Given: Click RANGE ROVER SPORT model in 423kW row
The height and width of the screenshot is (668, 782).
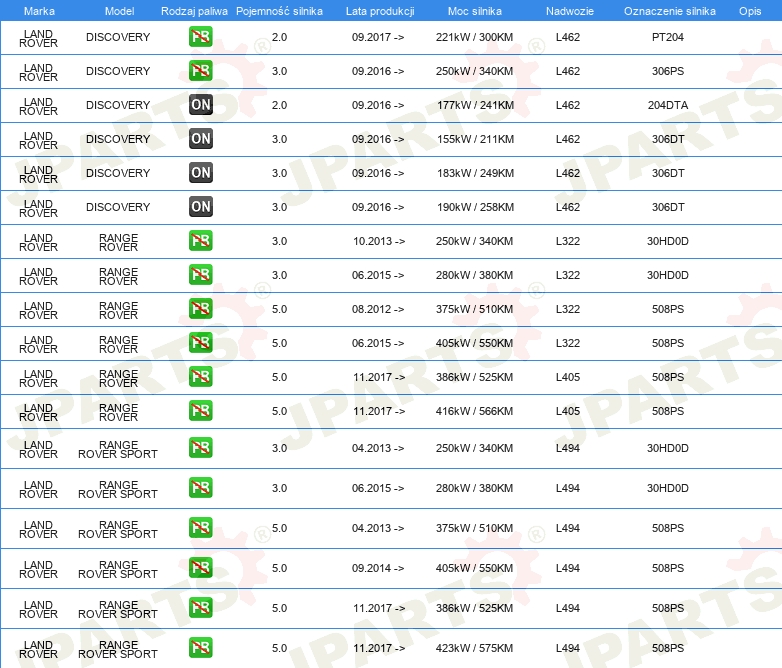Looking at the screenshot, I should [x=118, y=649].
